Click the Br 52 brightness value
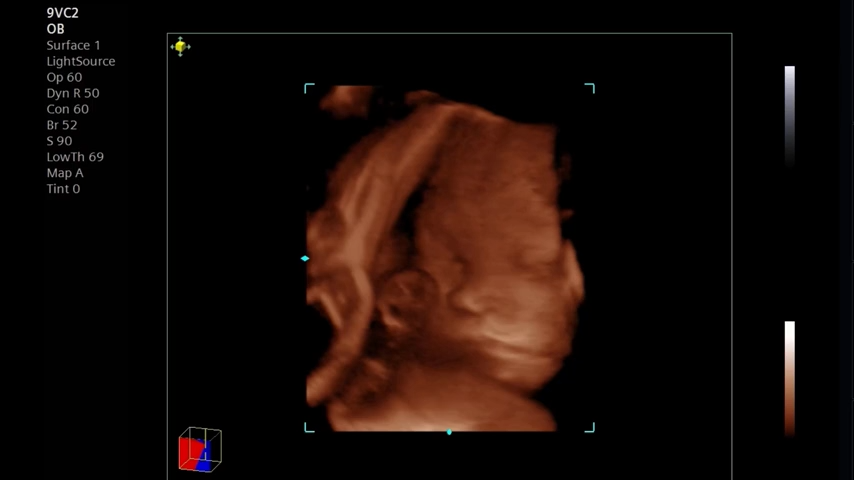This screenshot has height=480, width=854. [62, 125]
